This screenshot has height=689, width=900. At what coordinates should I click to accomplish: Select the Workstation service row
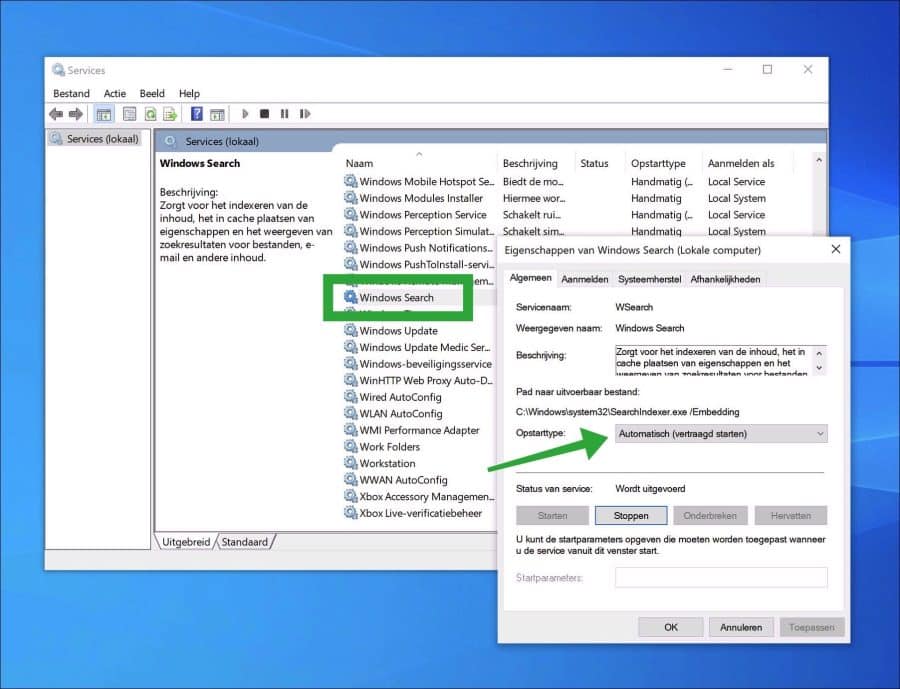tap(419, 463)
